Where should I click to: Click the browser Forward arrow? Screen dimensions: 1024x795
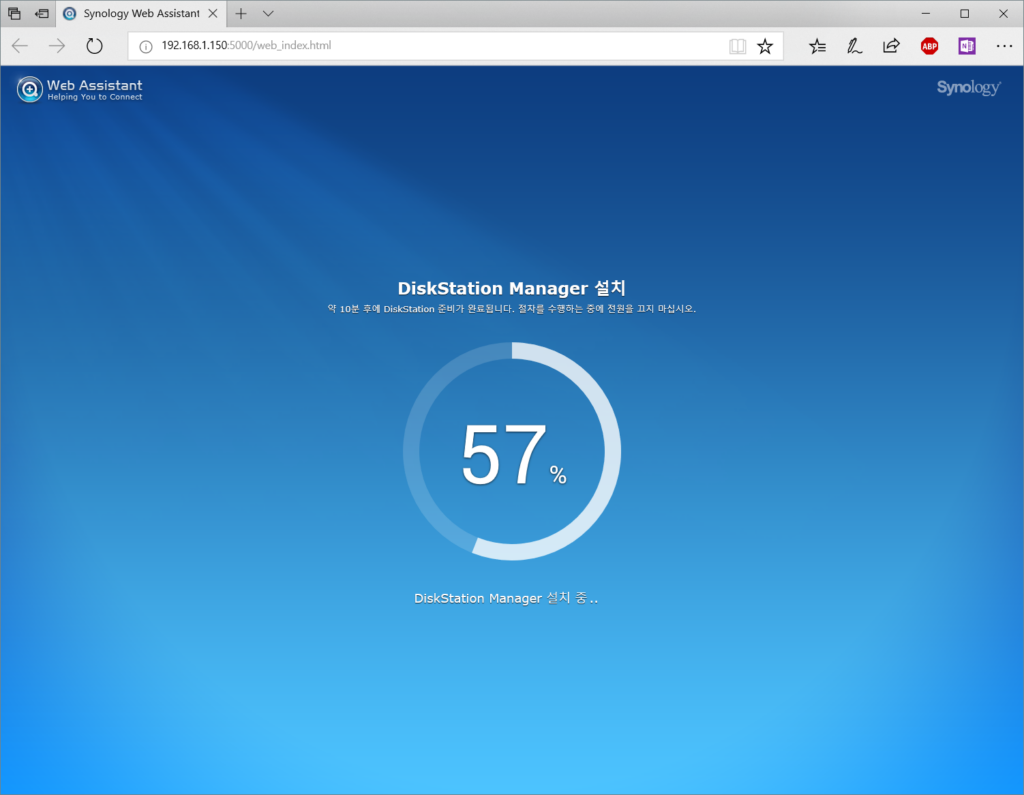pyautogui.click(x=57, y=46)
